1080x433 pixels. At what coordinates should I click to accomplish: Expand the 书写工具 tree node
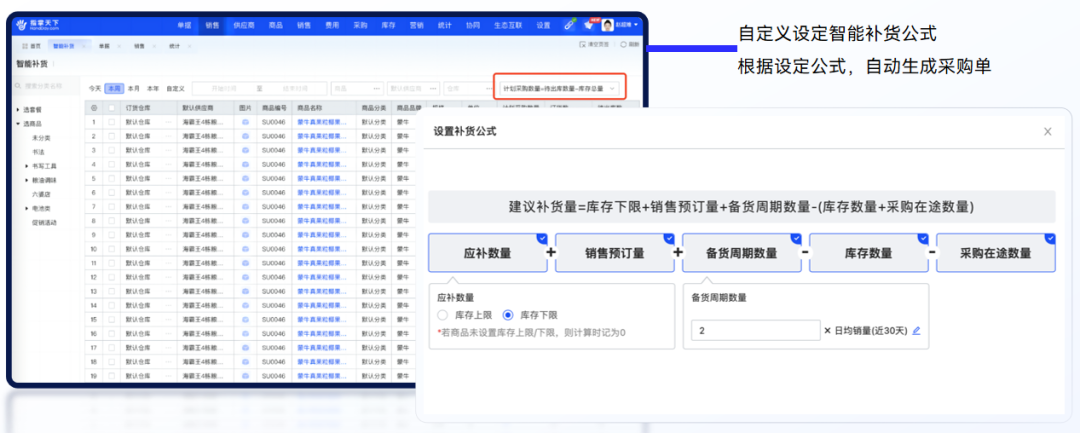pos(27,166)
